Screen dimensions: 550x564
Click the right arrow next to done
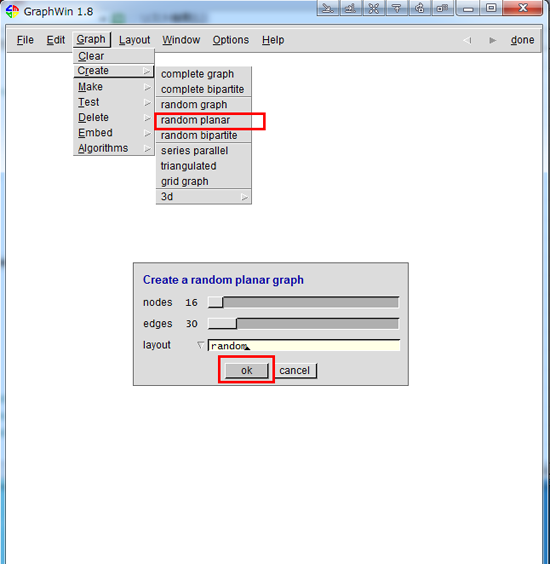[492, 40]
